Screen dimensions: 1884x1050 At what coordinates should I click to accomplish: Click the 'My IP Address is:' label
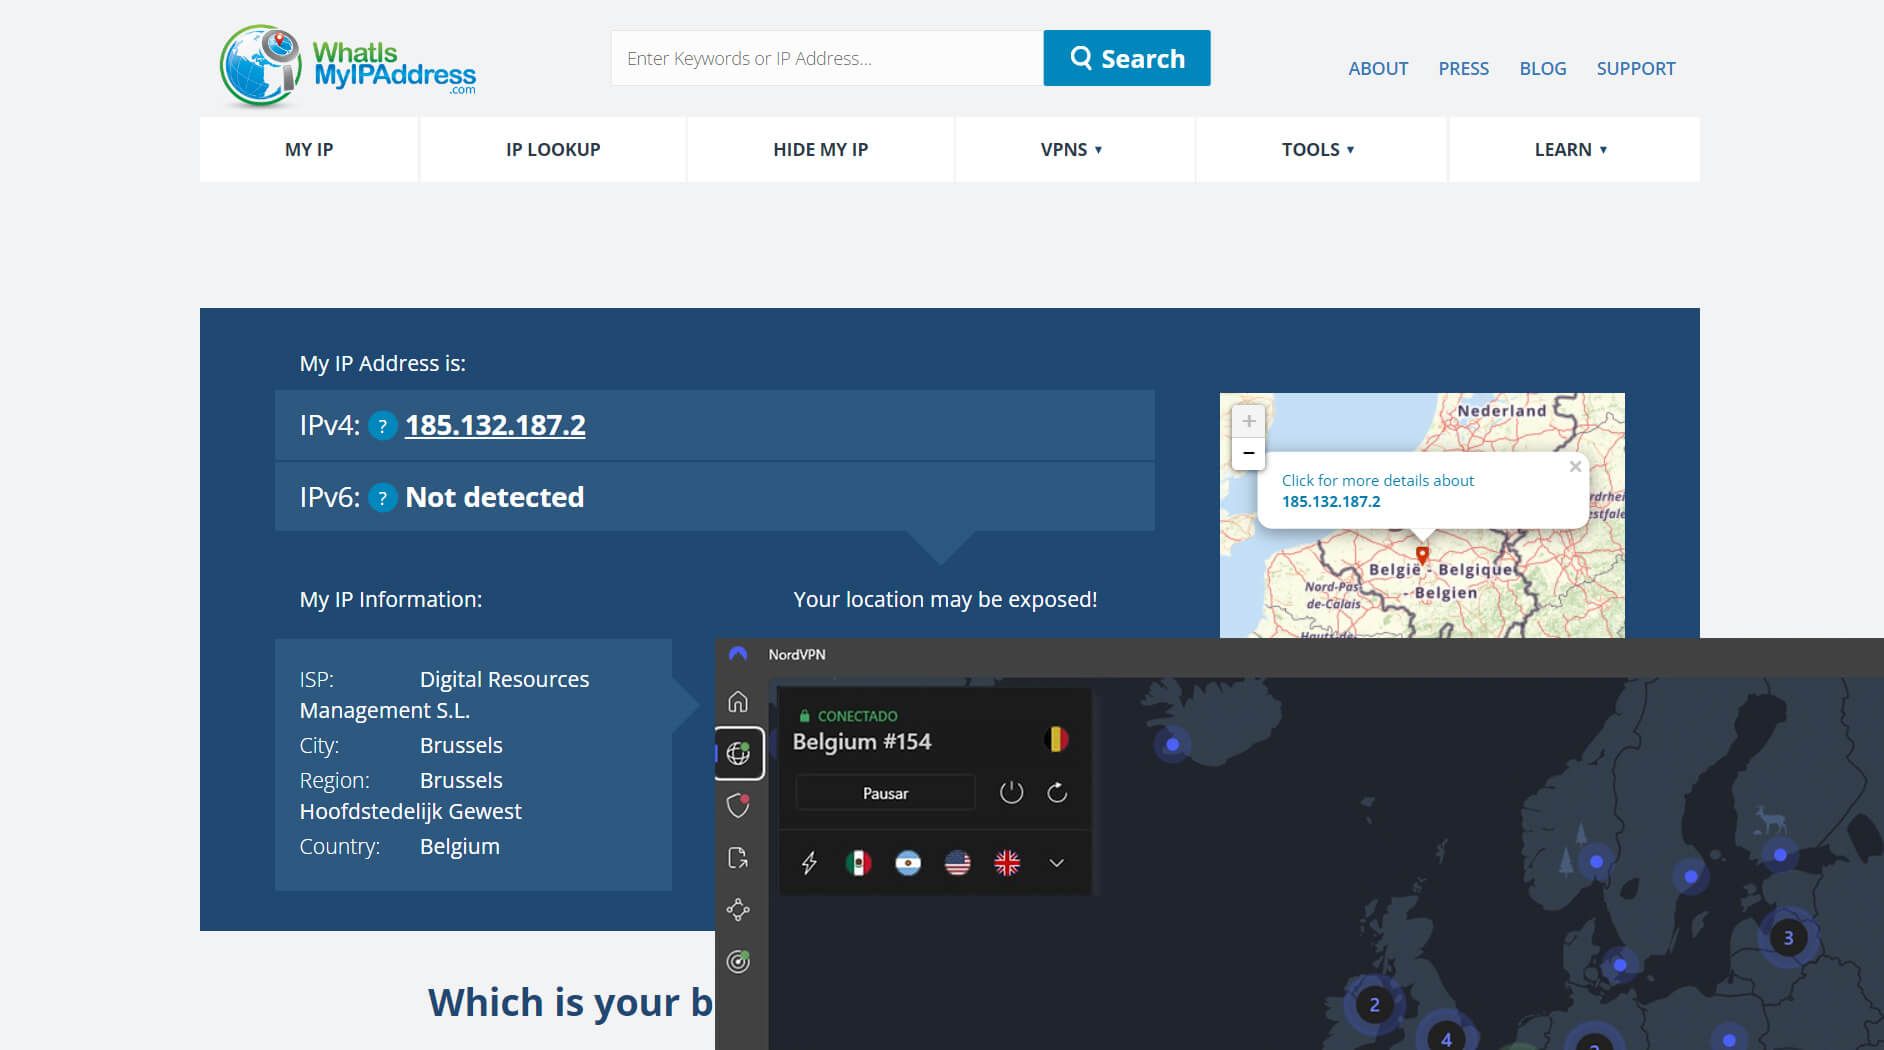pyautogui.click(x=383, y=363)
